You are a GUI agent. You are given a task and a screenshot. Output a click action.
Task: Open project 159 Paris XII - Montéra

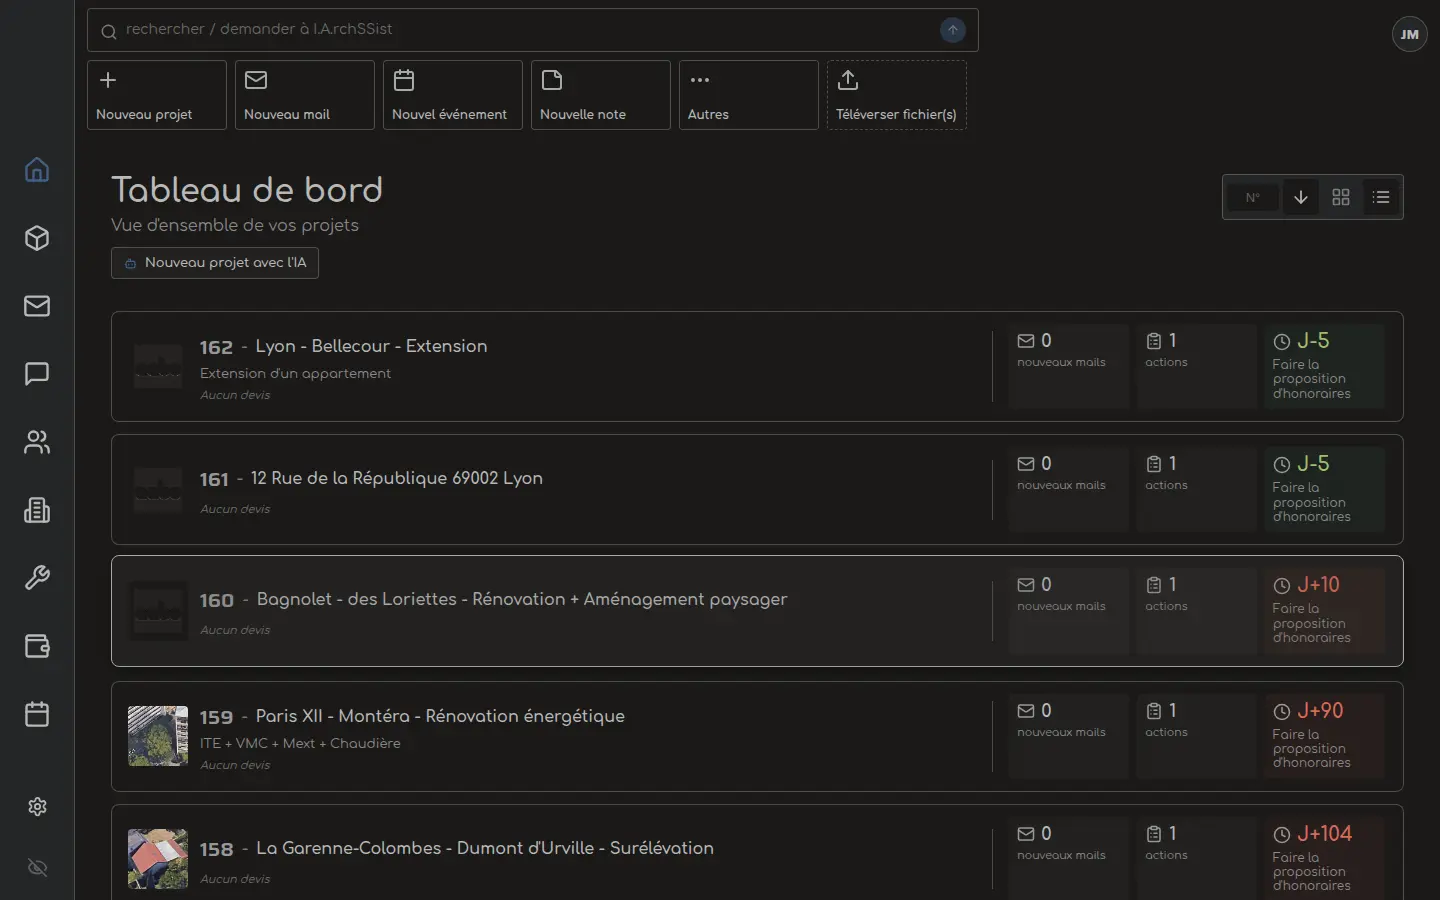pos(757,737)
